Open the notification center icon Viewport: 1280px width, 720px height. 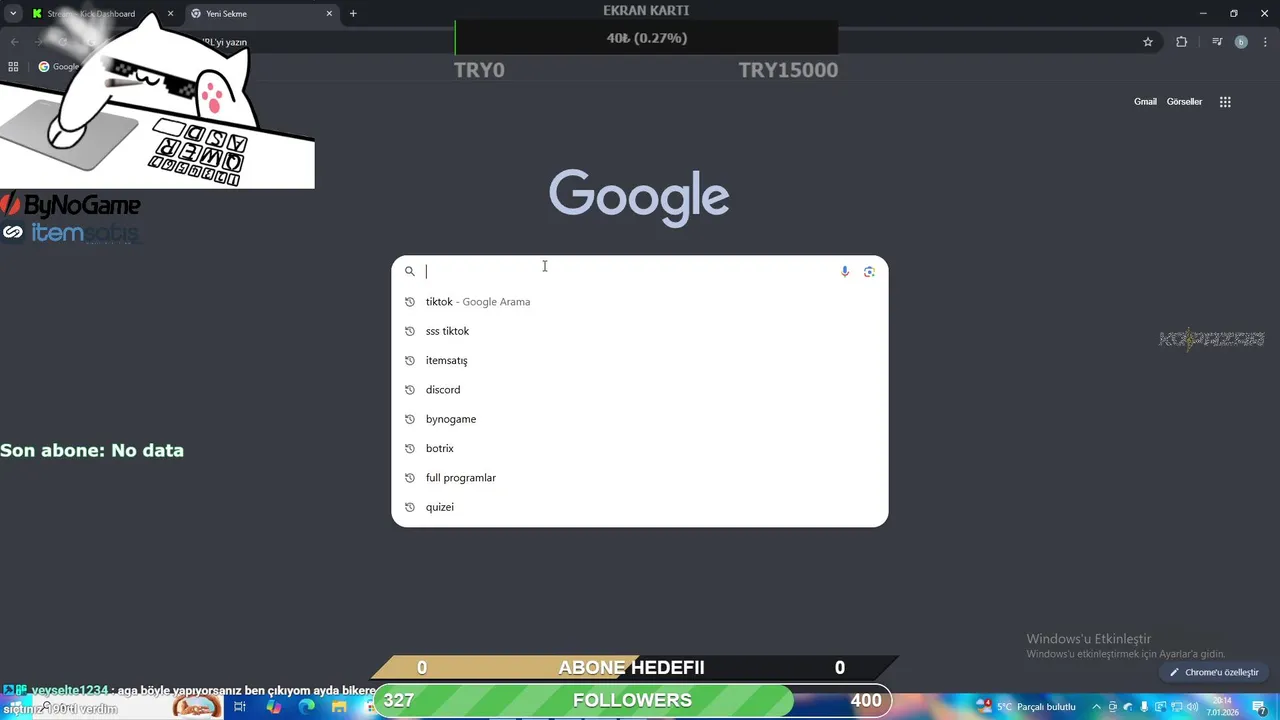click(x=1260, y=707)
